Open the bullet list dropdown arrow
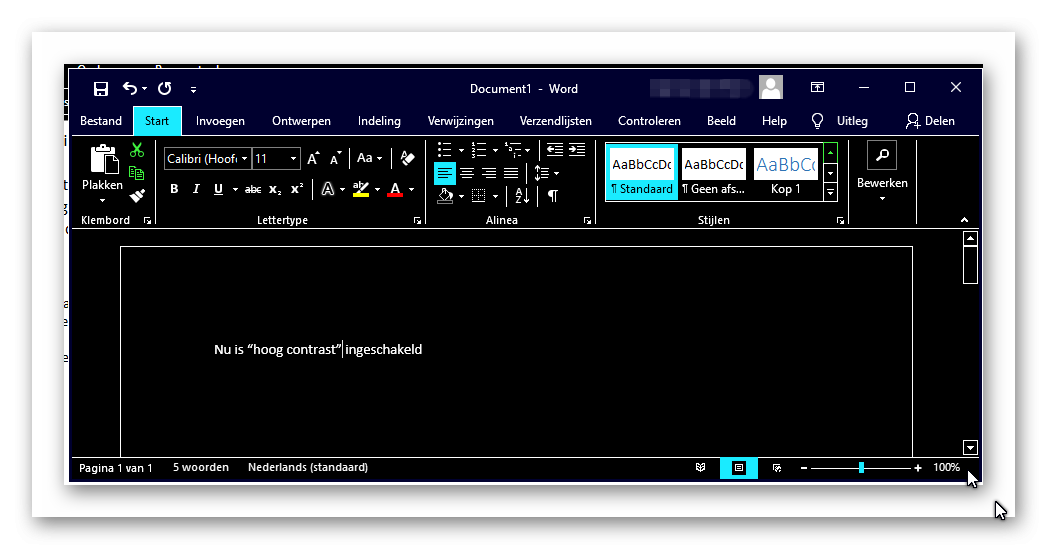This screenshot has height=549, width=1047. coord(461,150)
